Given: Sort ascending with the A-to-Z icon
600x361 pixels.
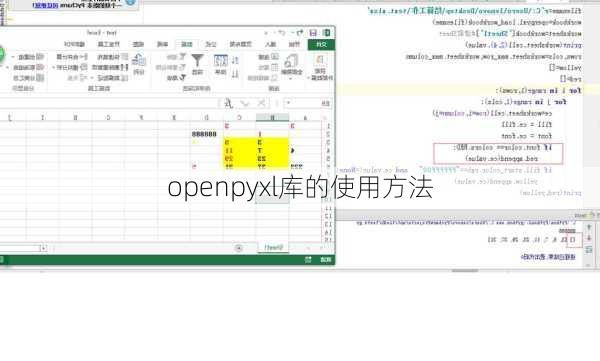Looking at the screenshot, I should [x=235, y=60].
